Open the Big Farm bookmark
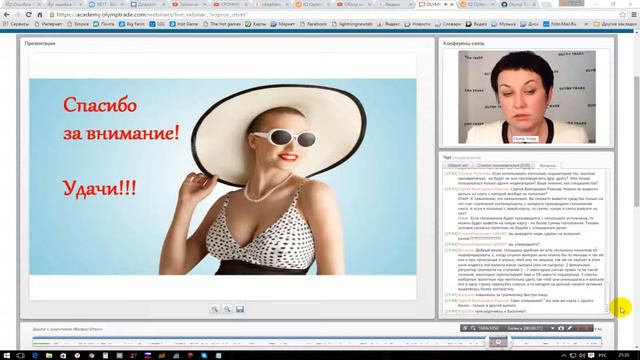The height and width of the screenshot is (360, 640). tap(132, 24)
